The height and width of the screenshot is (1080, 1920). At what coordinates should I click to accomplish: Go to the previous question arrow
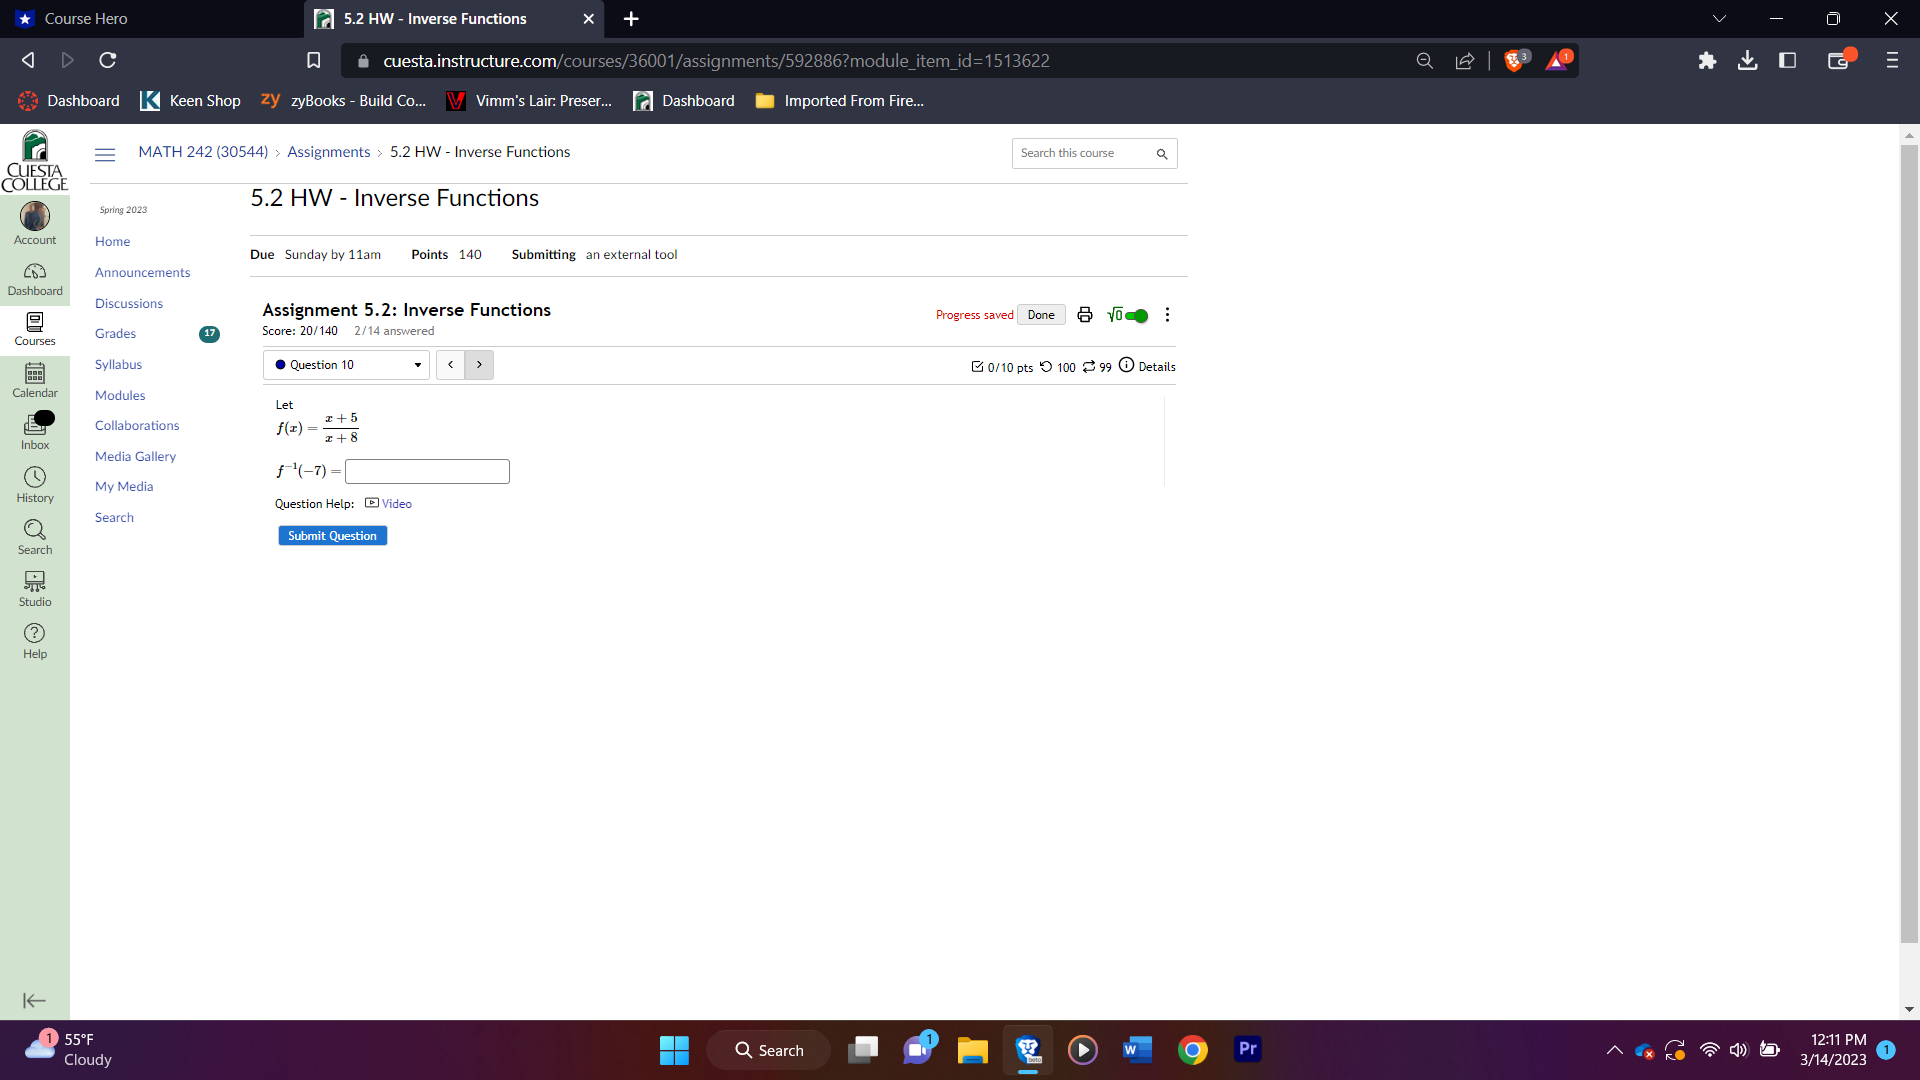451,365
